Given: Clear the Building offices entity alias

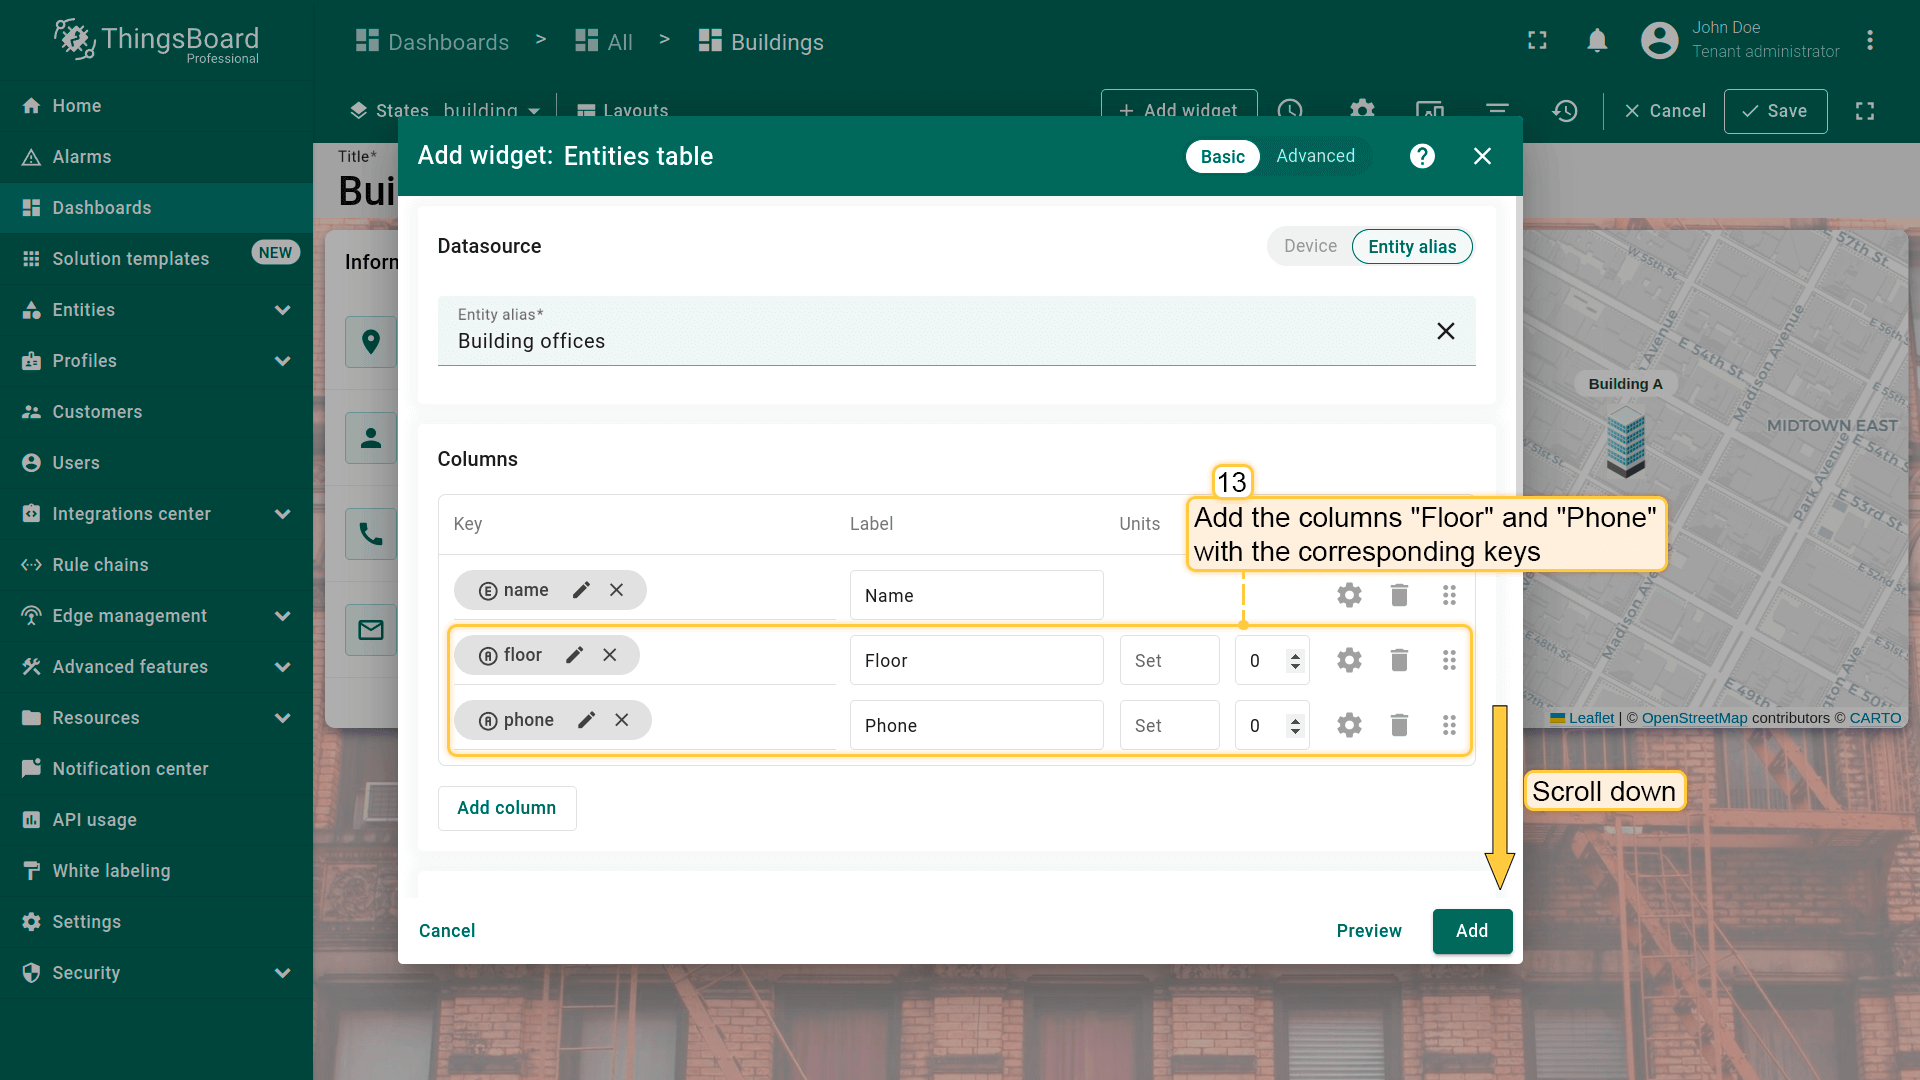Looking at the screenshot, I should [1445, 331].
